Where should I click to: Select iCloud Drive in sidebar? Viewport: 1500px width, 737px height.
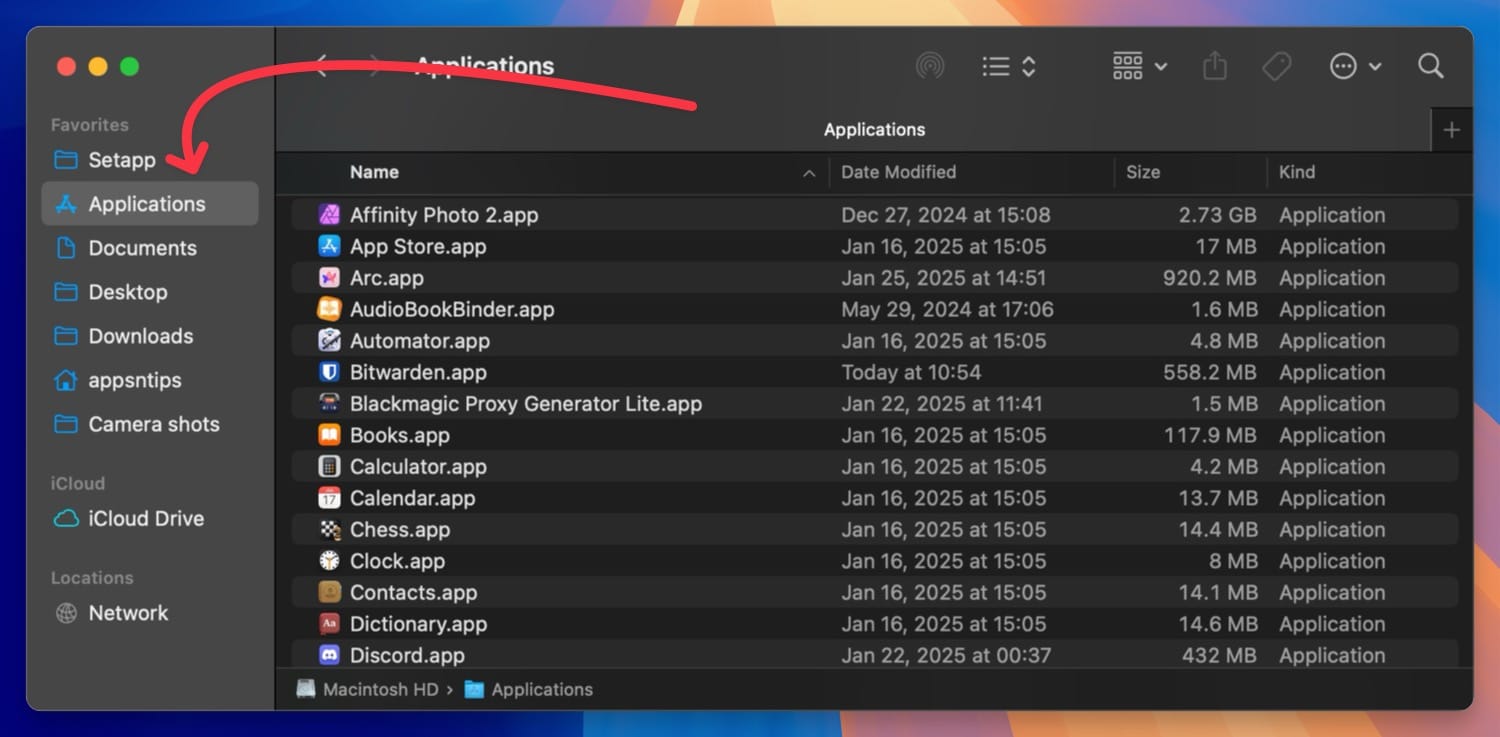pos(145,518)
